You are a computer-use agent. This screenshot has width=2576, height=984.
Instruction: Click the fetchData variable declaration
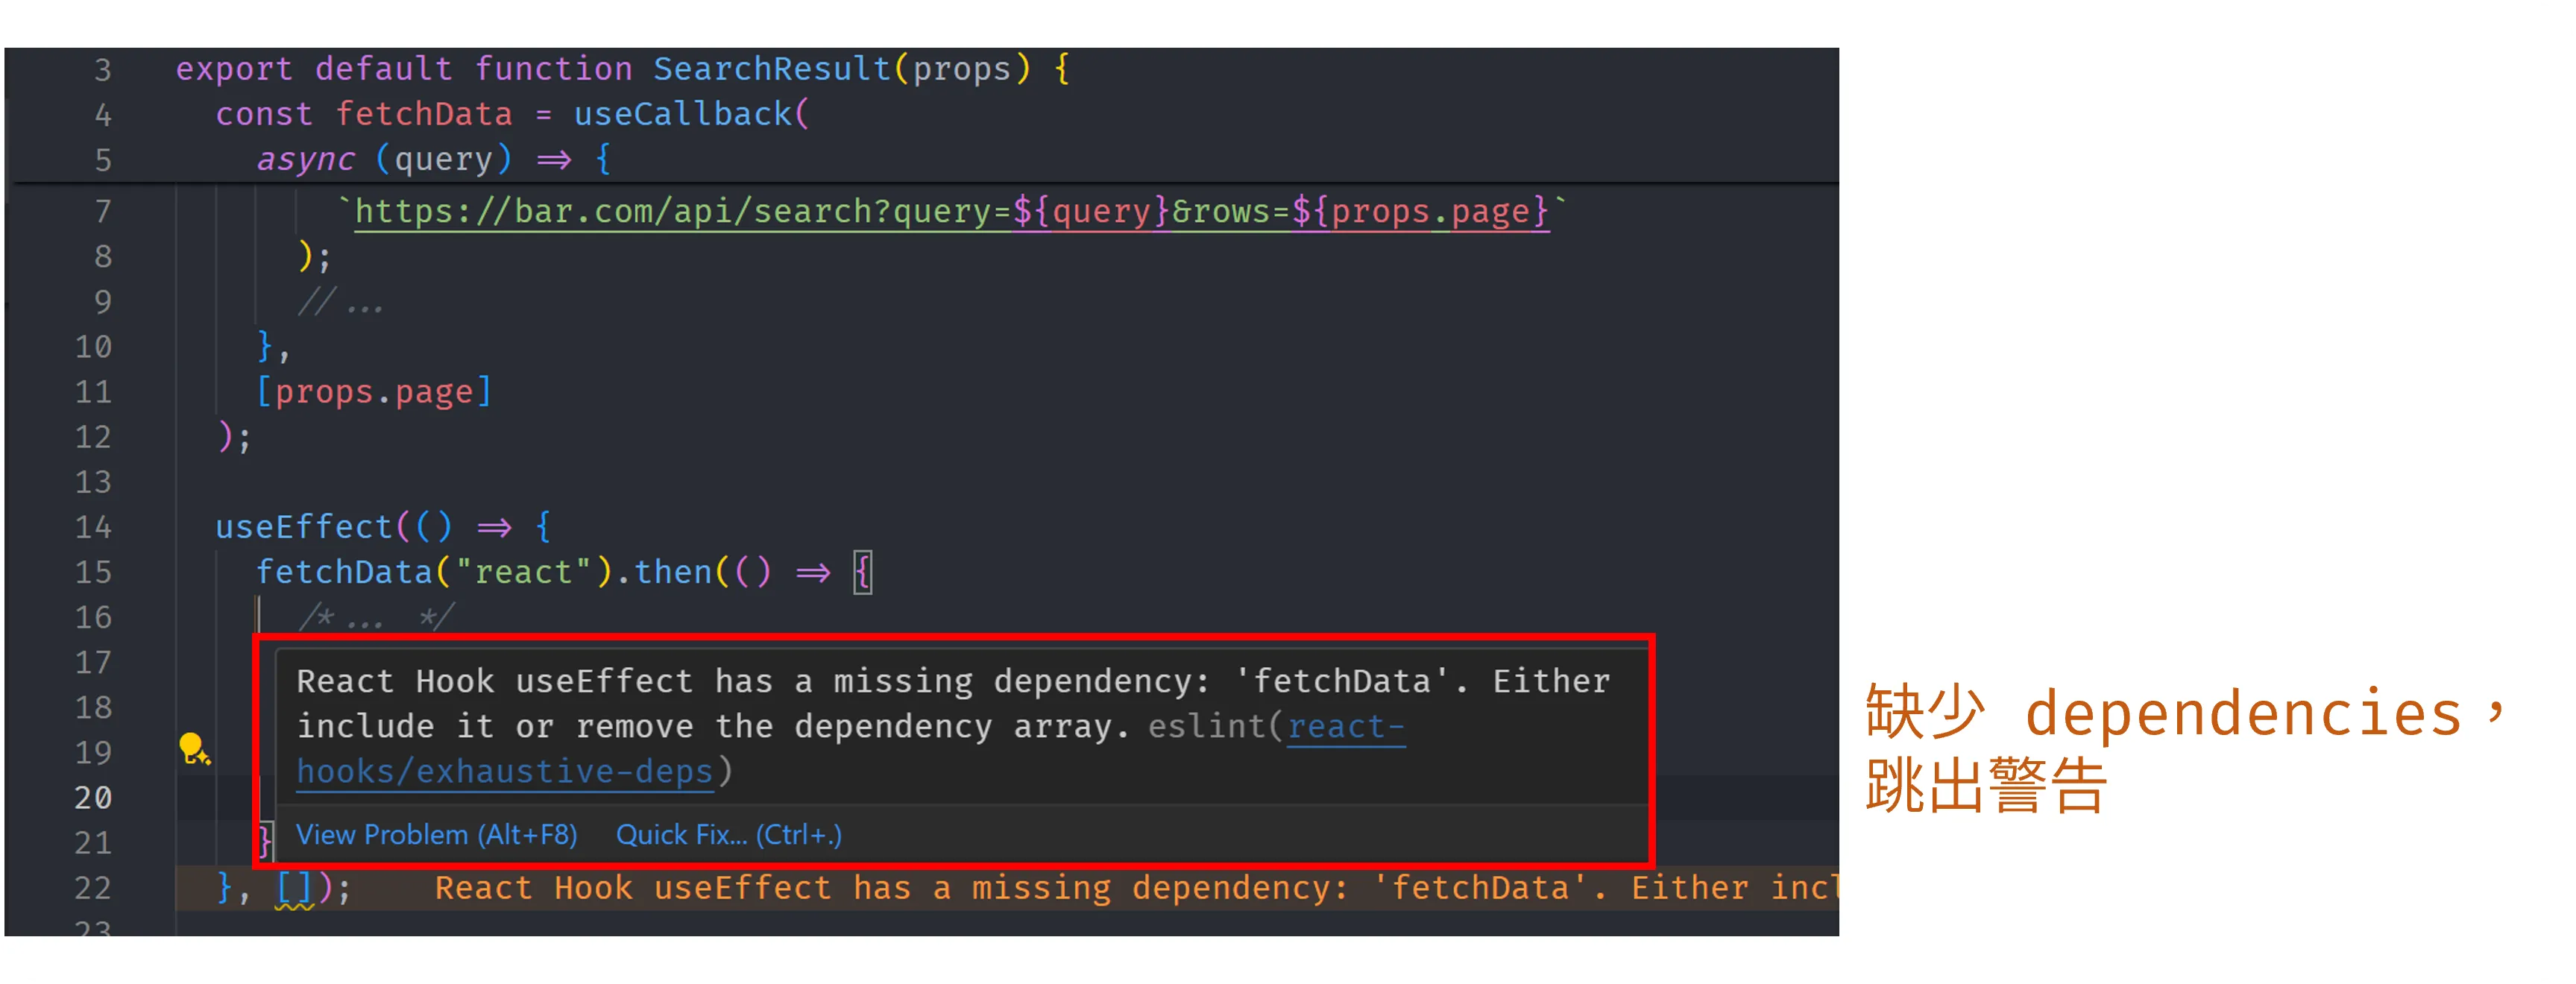[423, 114]
